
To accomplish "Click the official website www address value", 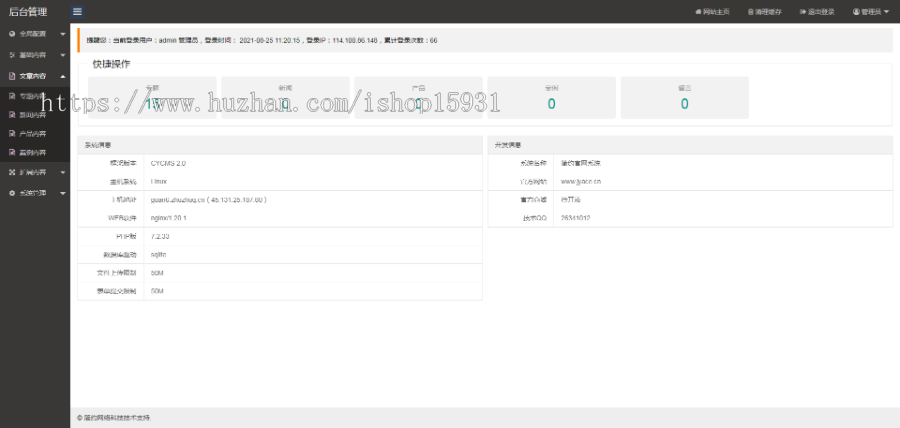I will point(580,181).
